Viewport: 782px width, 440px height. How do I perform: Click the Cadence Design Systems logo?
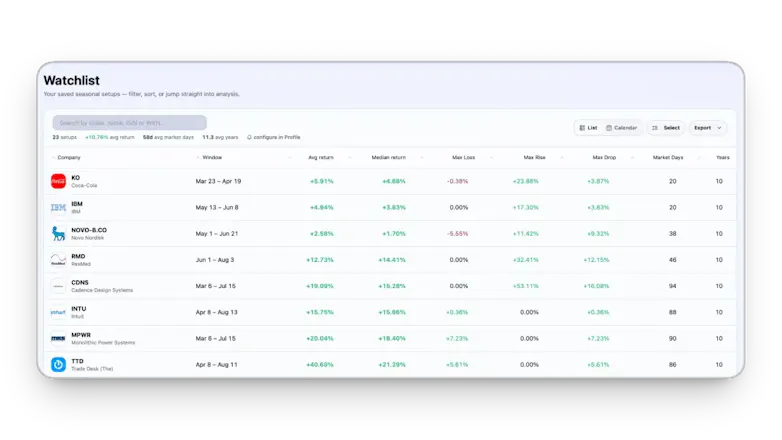point(58,286)
